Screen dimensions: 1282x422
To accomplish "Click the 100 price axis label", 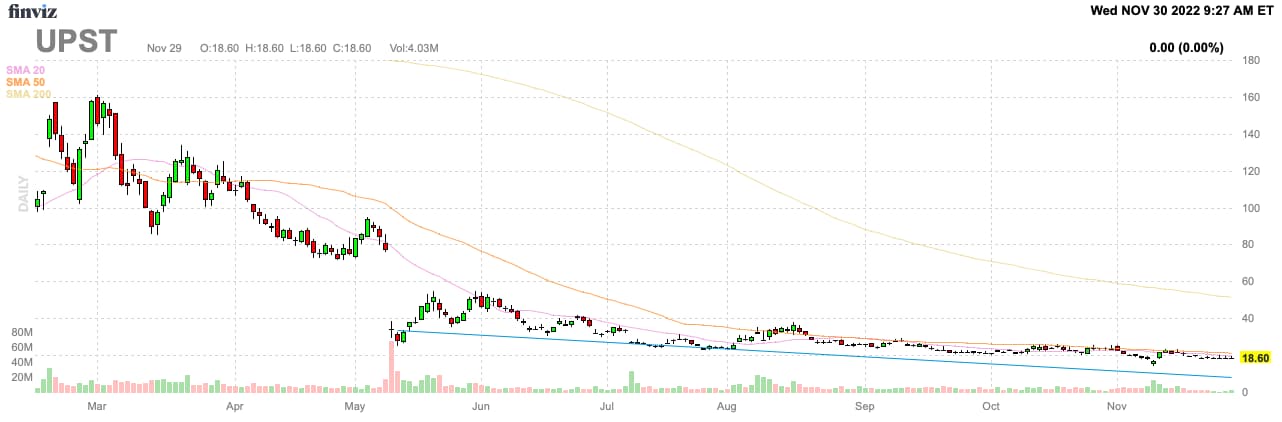I will coord(1250,208).
